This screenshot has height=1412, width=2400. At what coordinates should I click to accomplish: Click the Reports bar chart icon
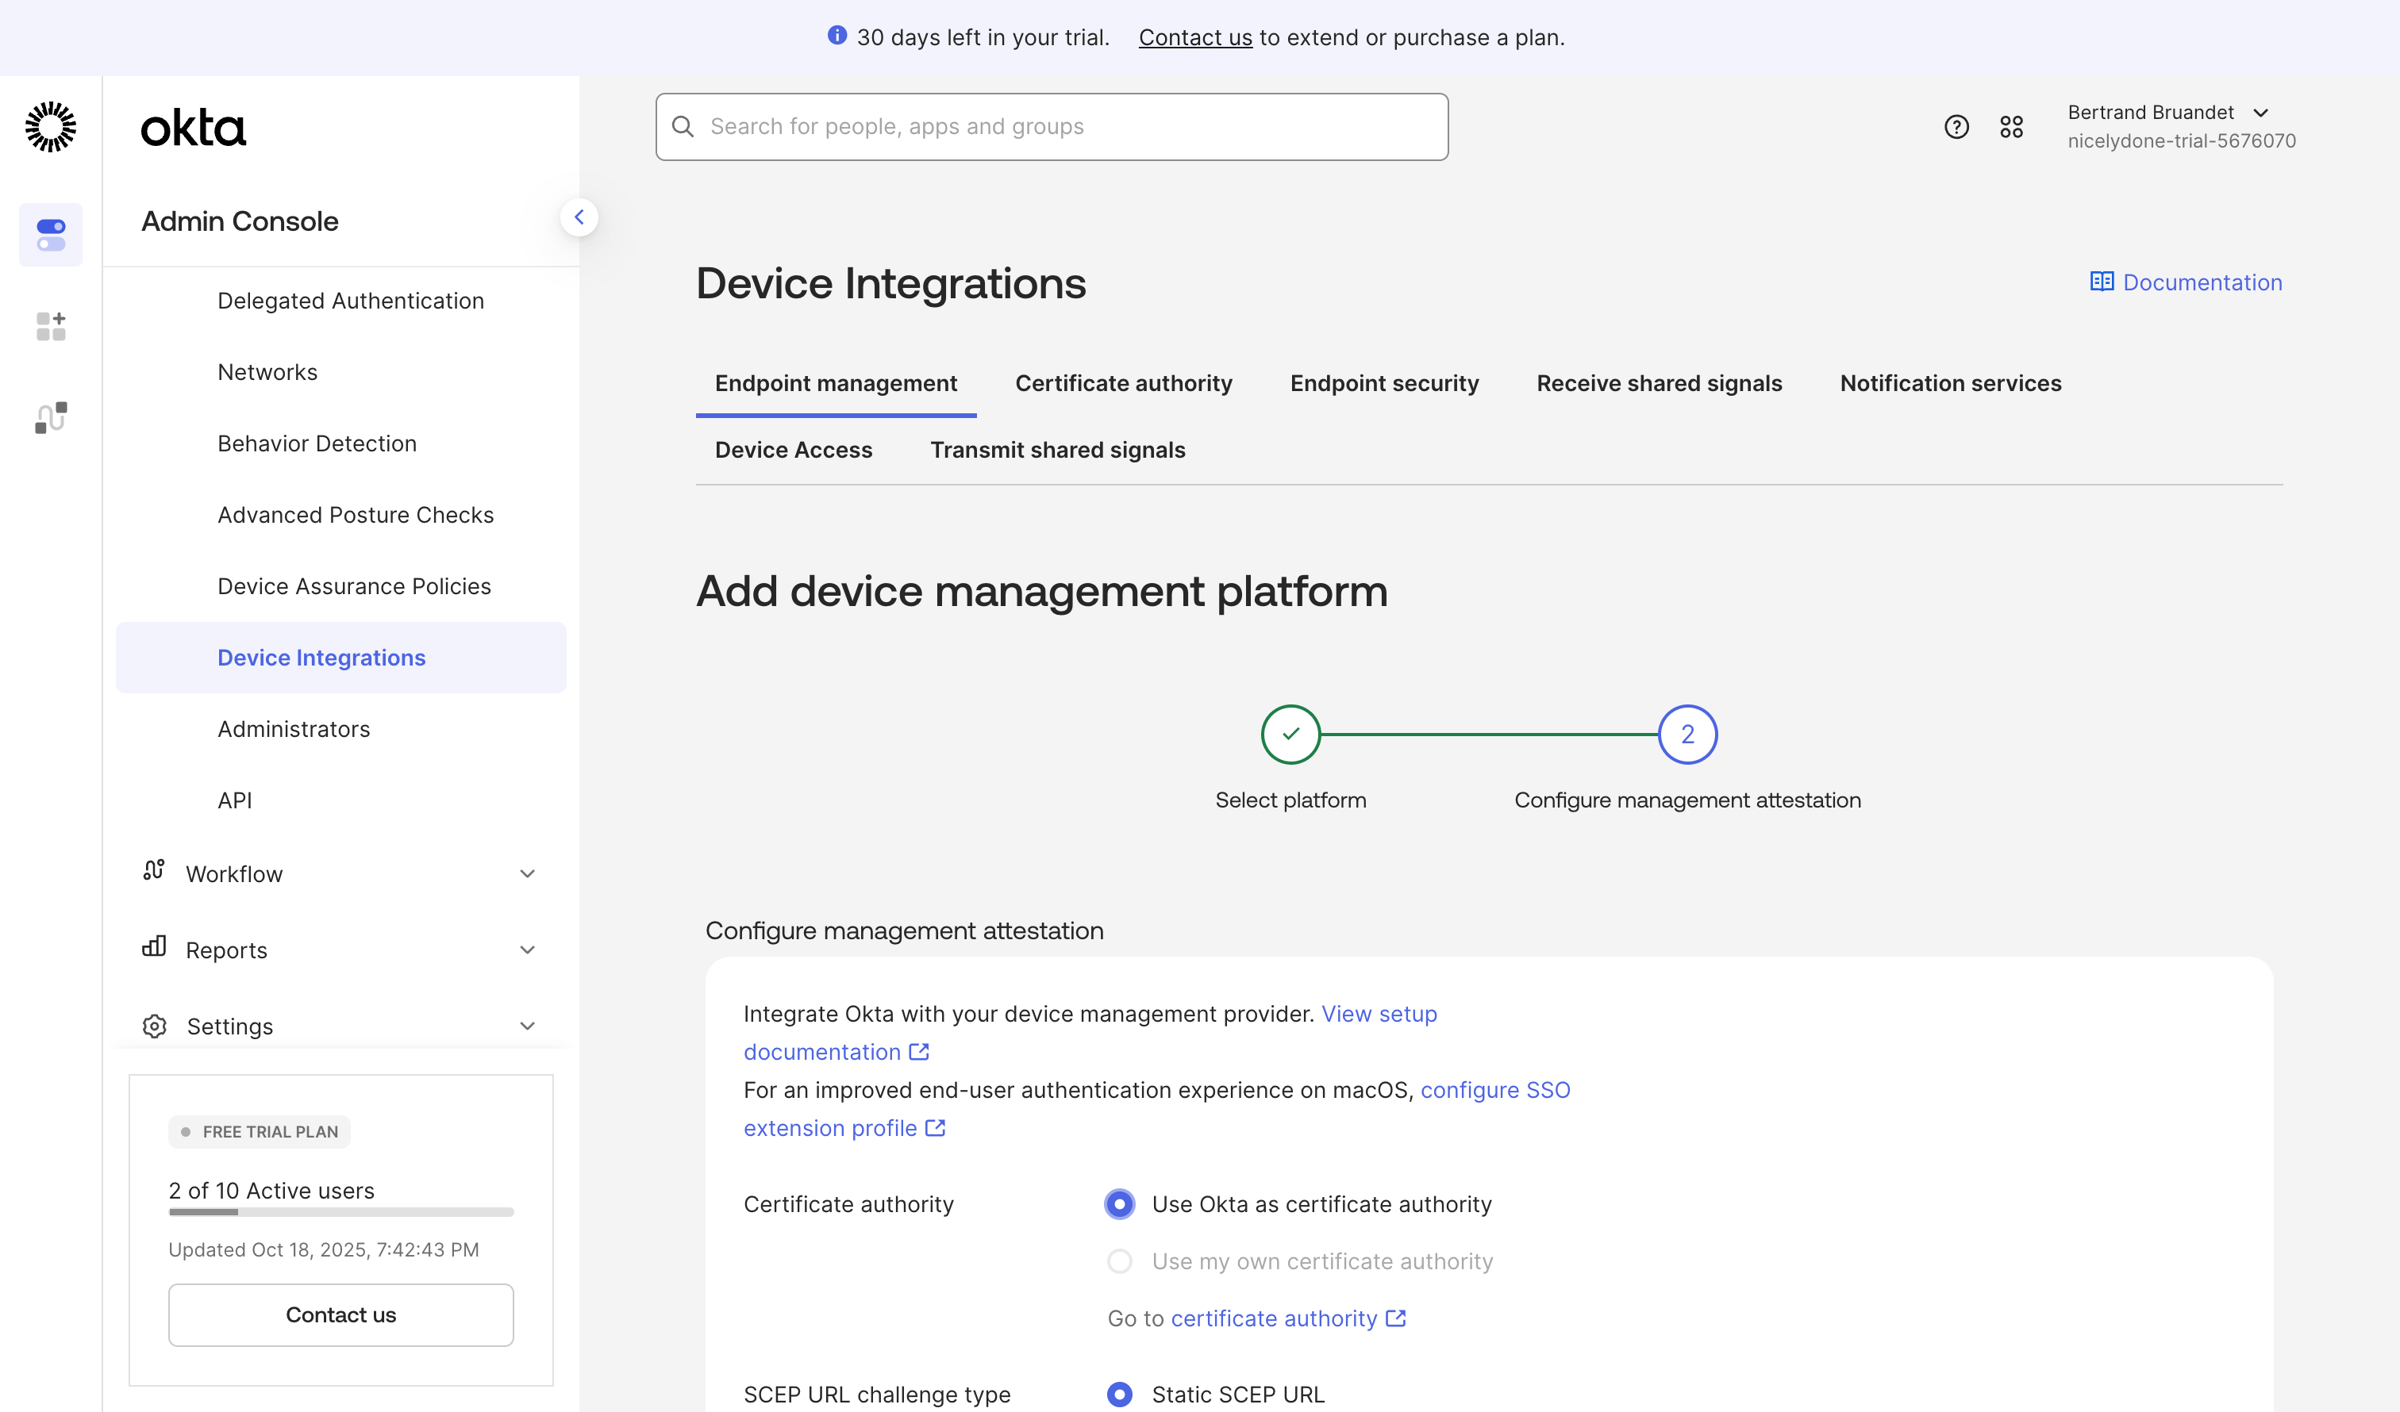pos(153,947)
